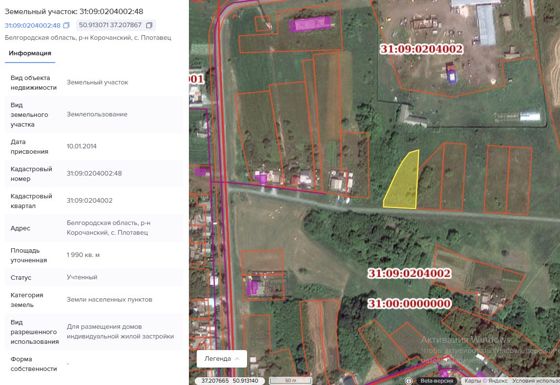Select the title Земельный участок: 31:09:0204002:48
Screen dimensions: 560x385
click(74, 11)
